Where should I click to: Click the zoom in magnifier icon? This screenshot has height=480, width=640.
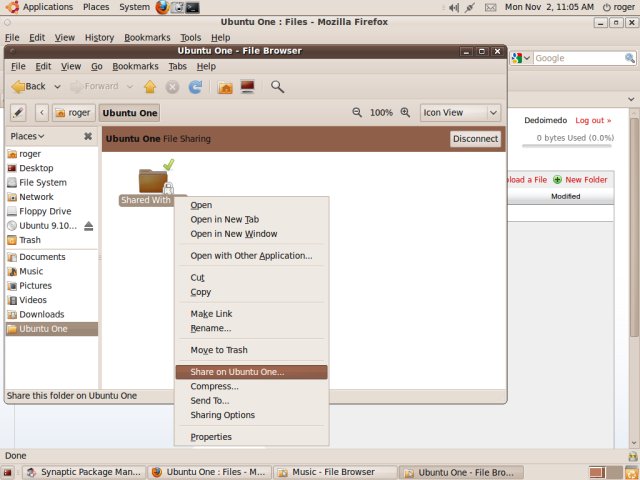[x=405, y=112]
